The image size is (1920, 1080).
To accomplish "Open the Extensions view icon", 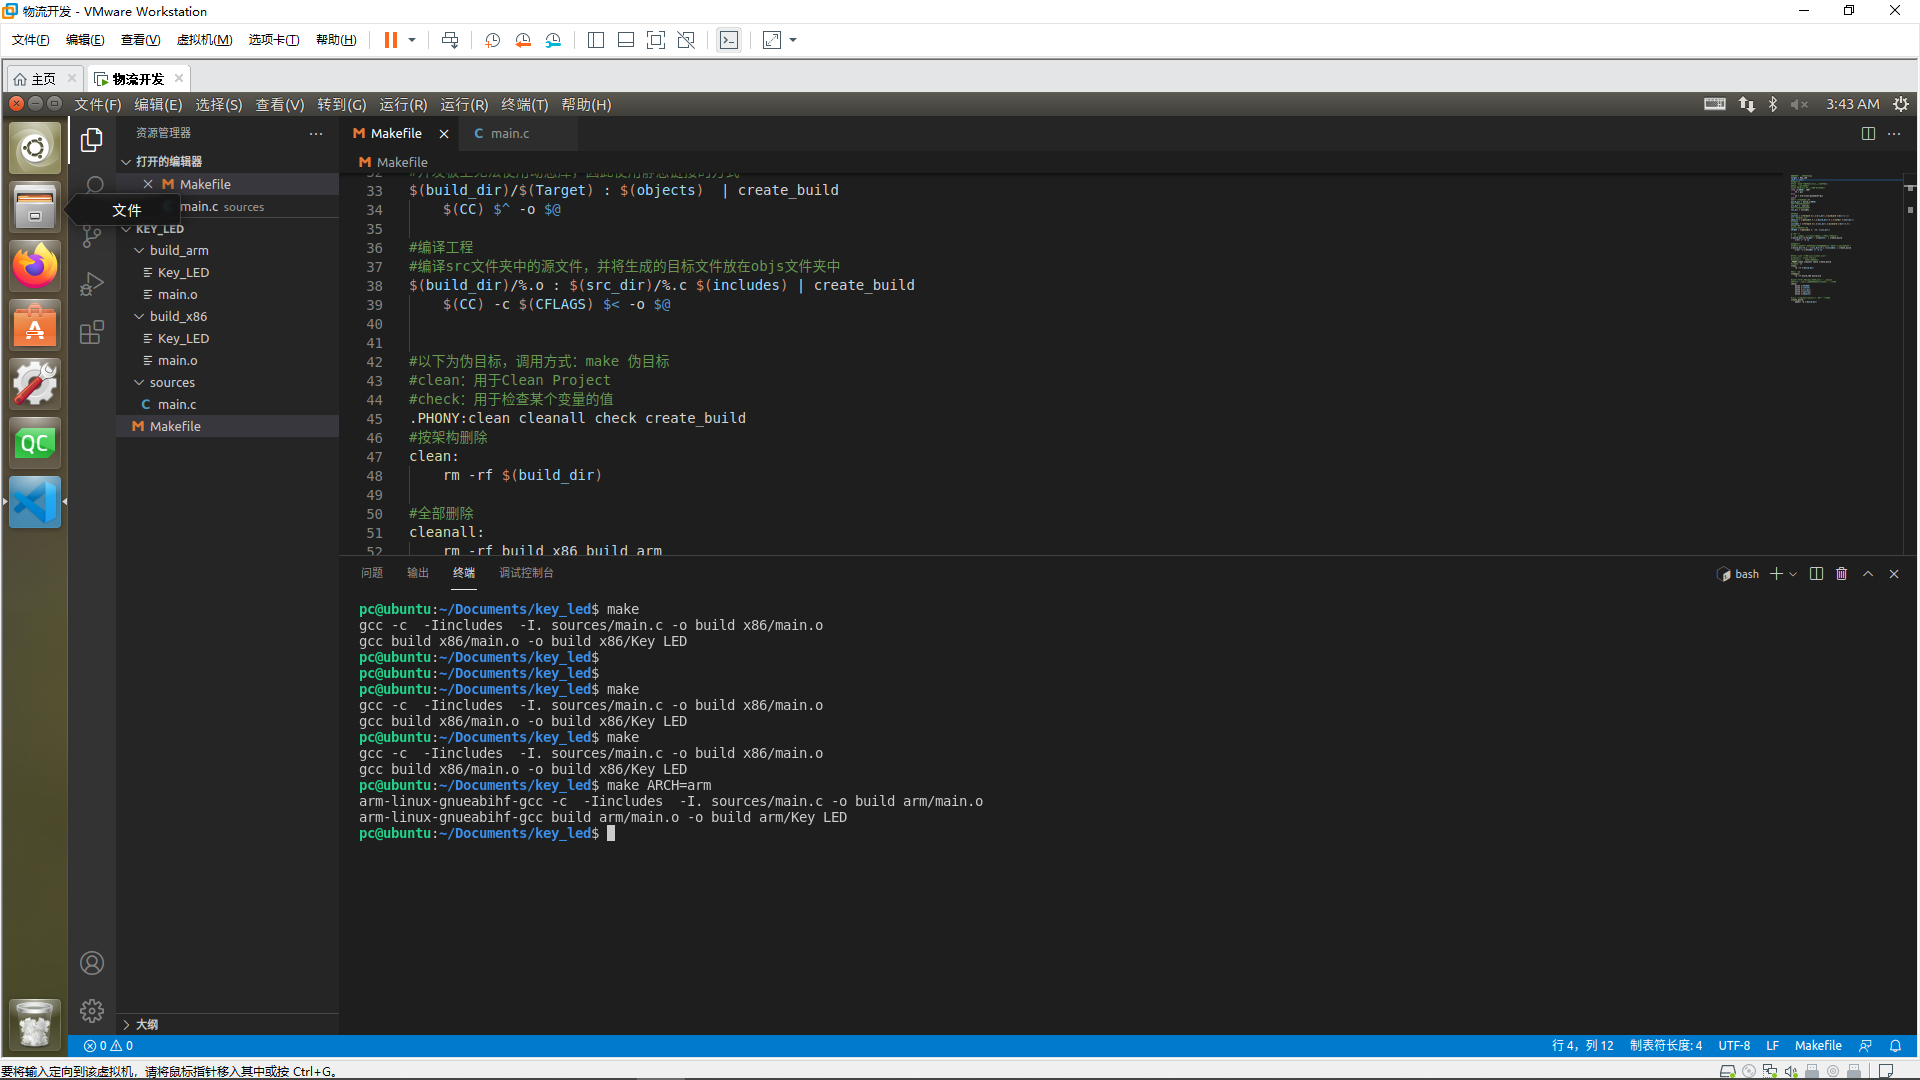I will [x=92, y=333].
